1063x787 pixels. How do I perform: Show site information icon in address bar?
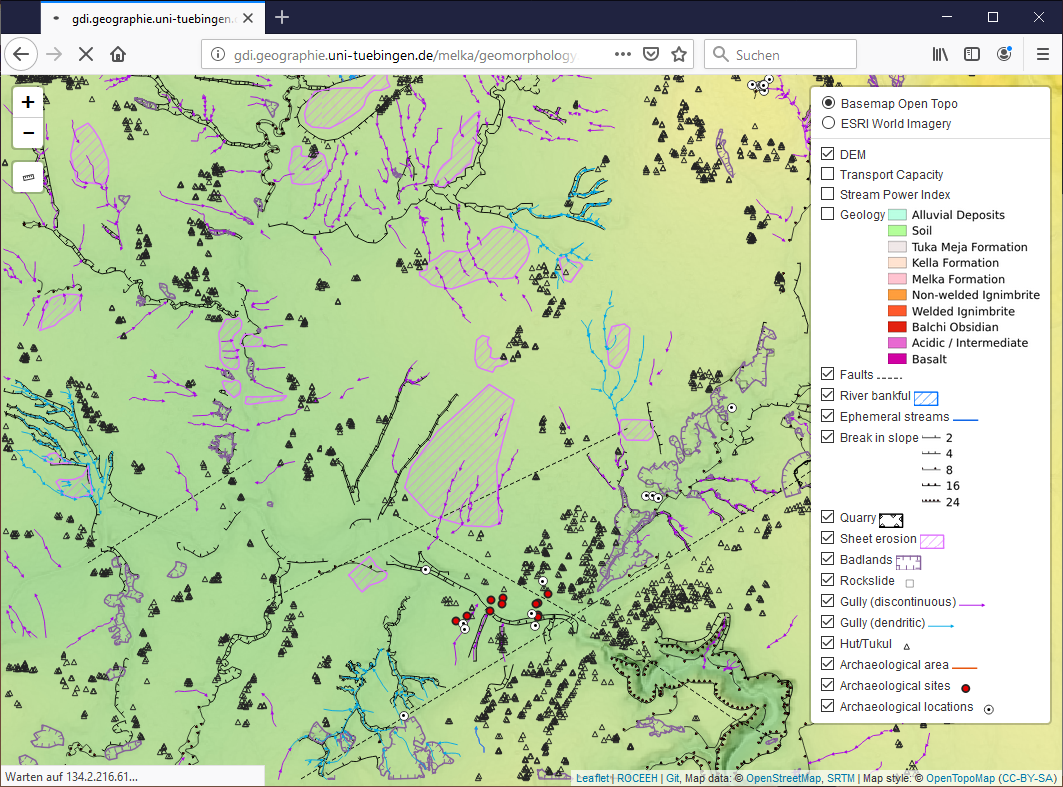(x=218, y=54)
